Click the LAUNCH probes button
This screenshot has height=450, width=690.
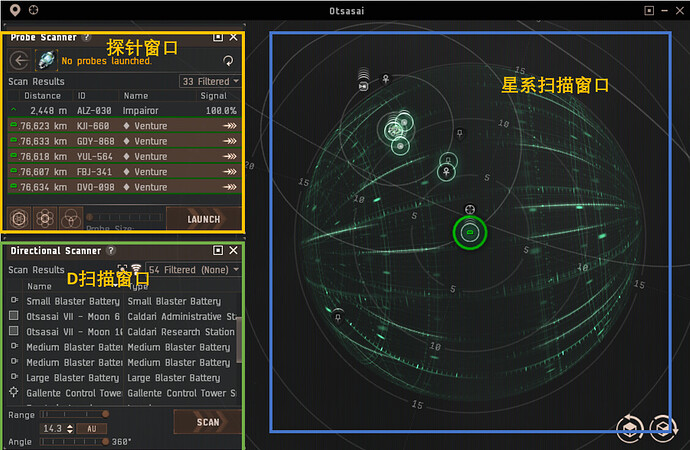204,219
